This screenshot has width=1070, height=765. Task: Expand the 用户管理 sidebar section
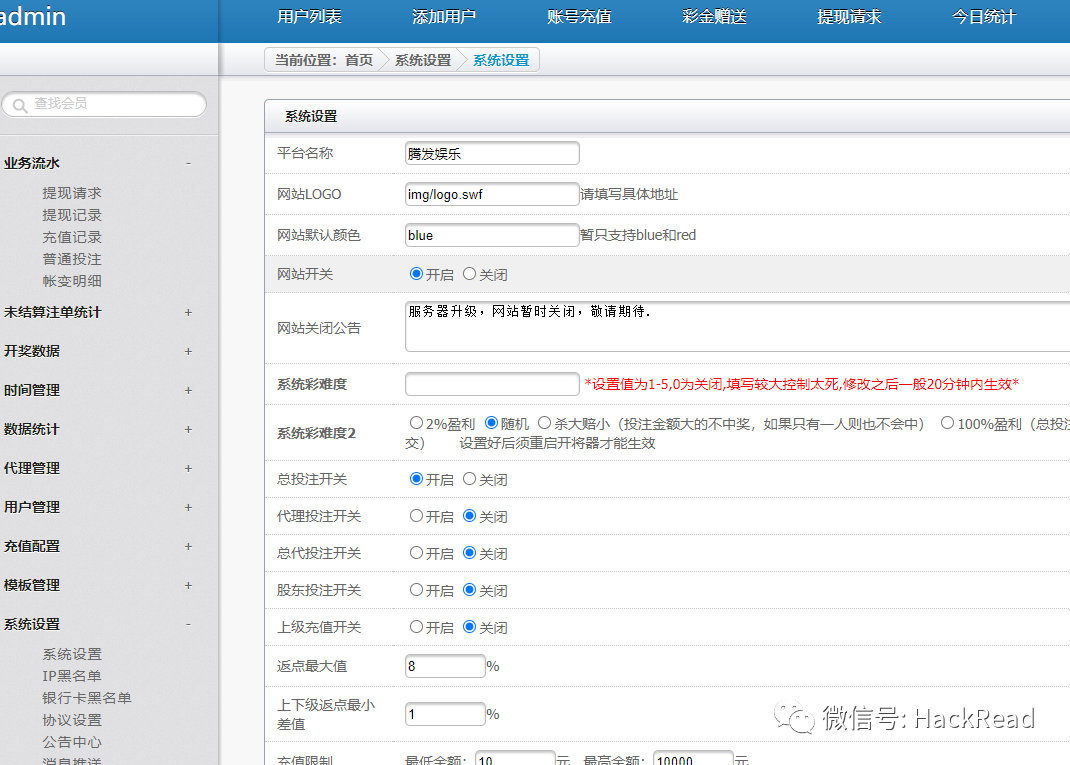coord(188,507)
